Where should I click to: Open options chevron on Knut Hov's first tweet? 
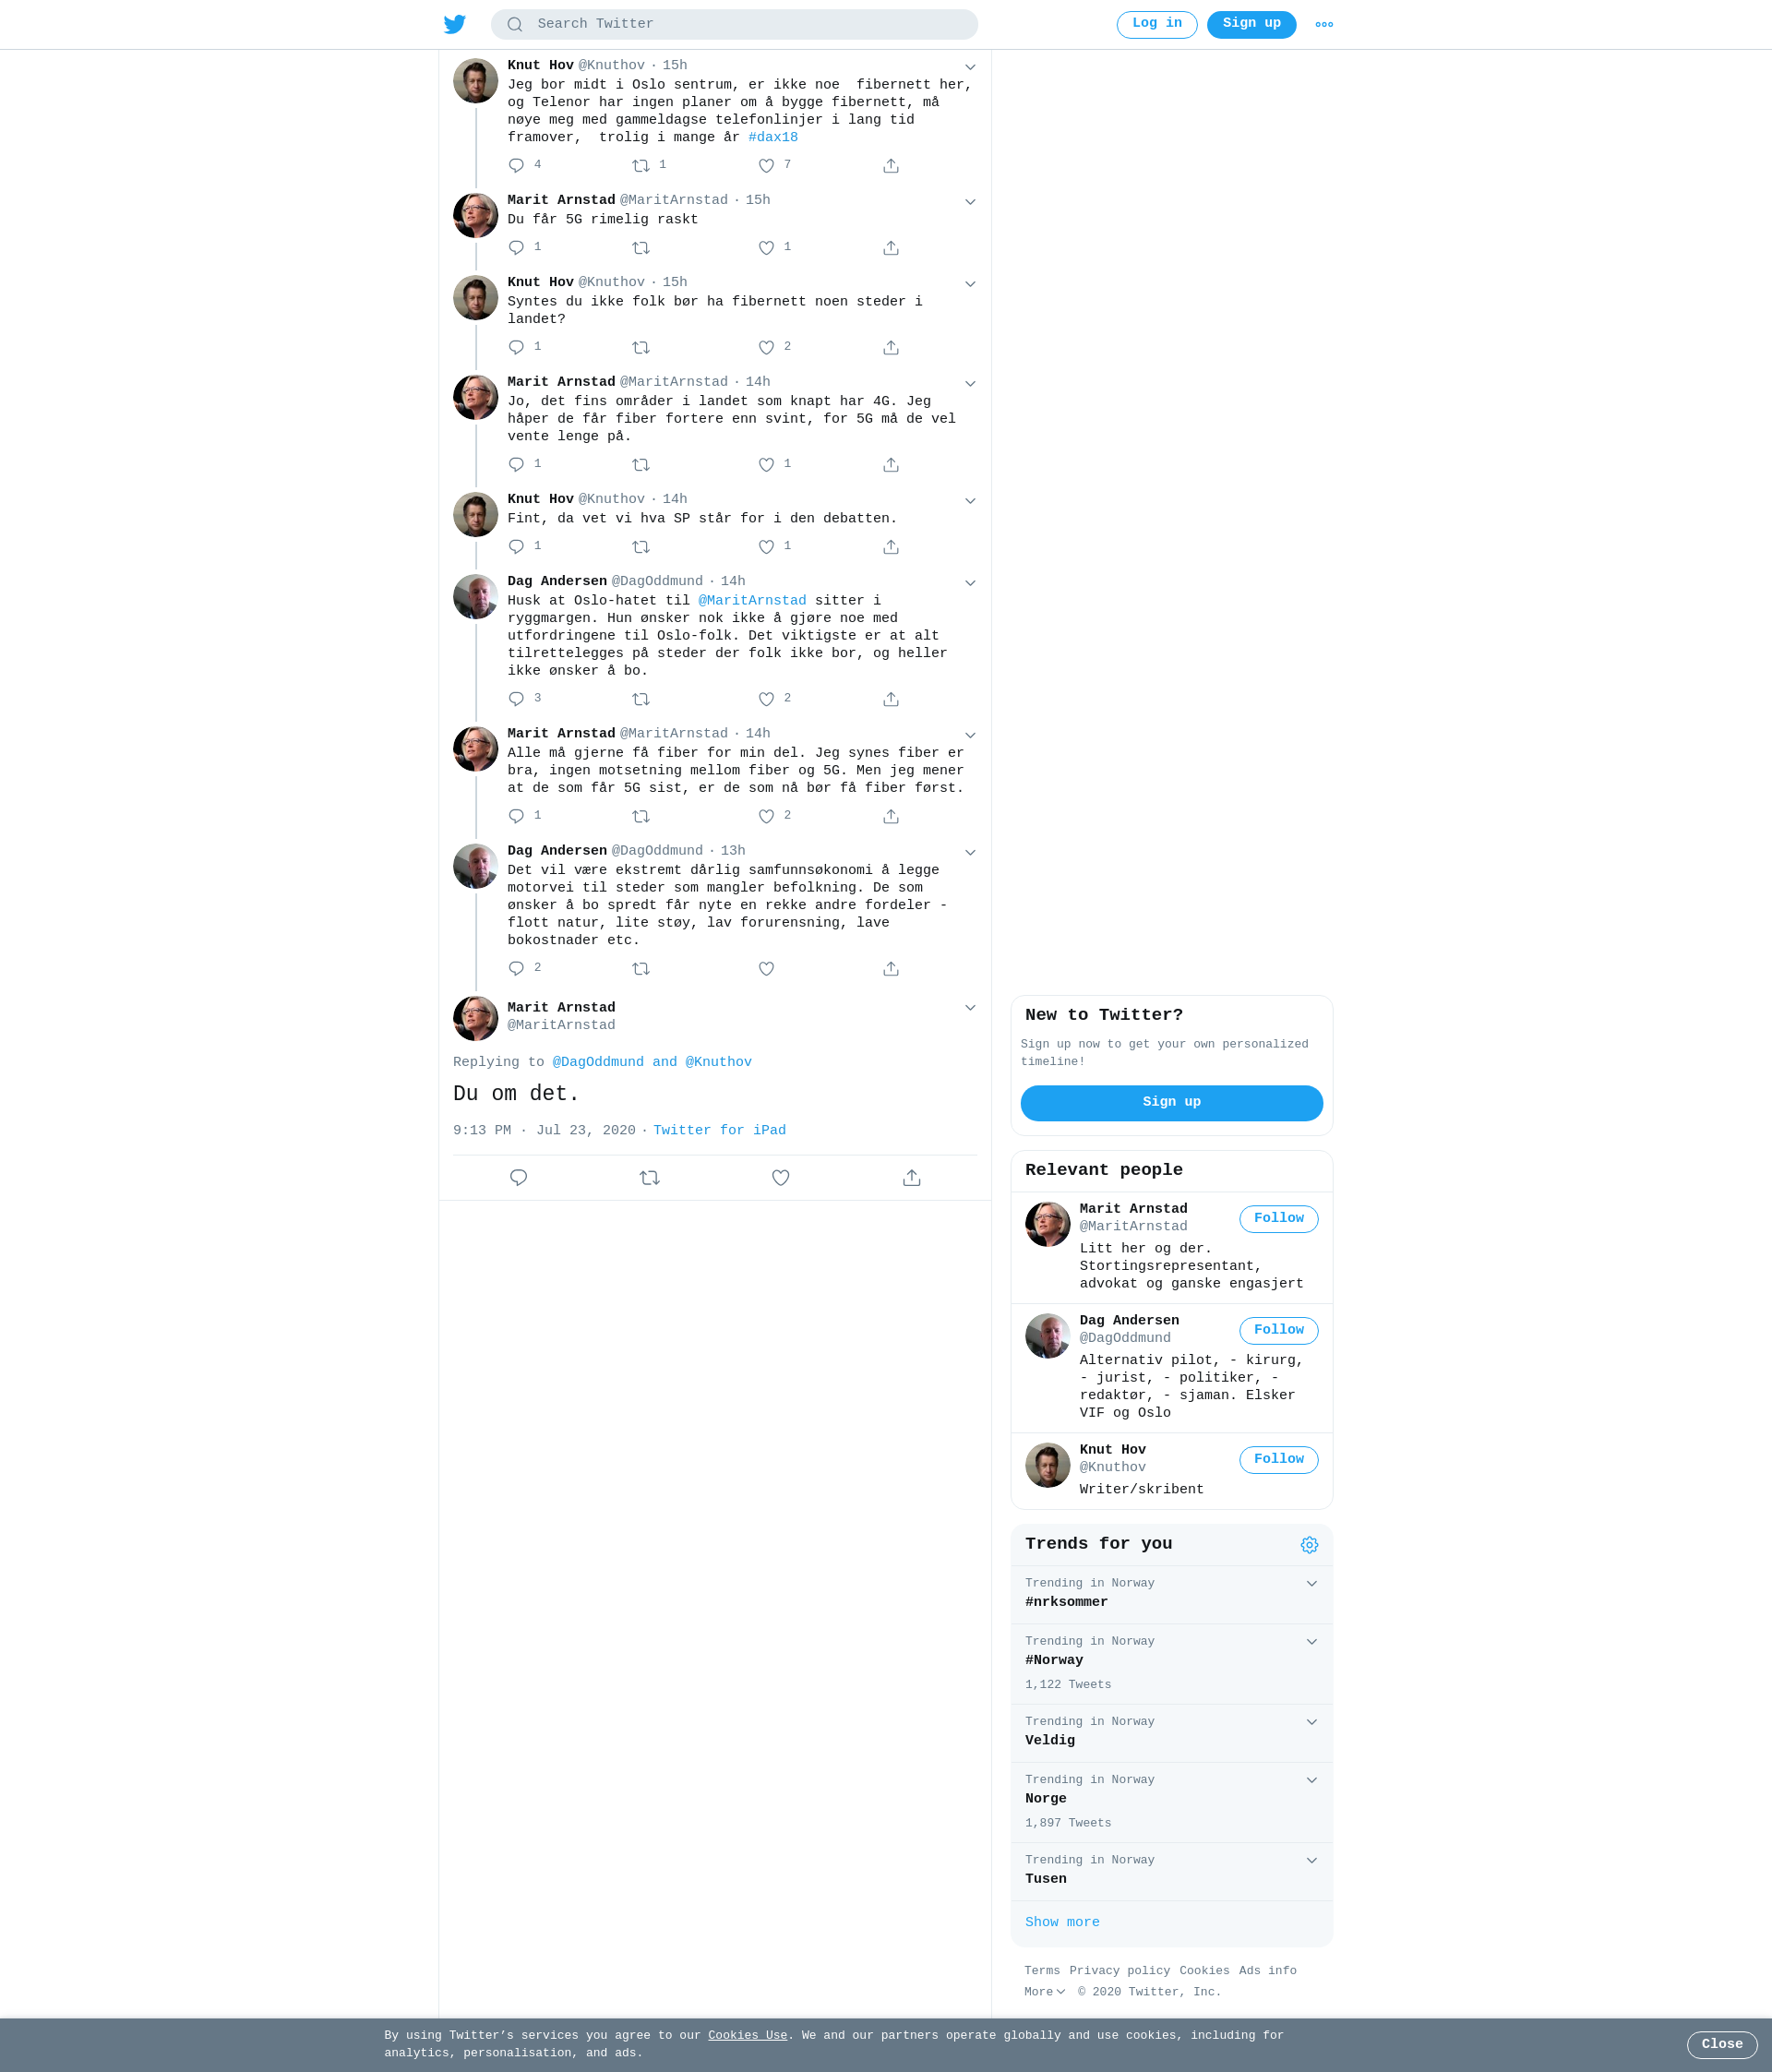tap(970, 67)
